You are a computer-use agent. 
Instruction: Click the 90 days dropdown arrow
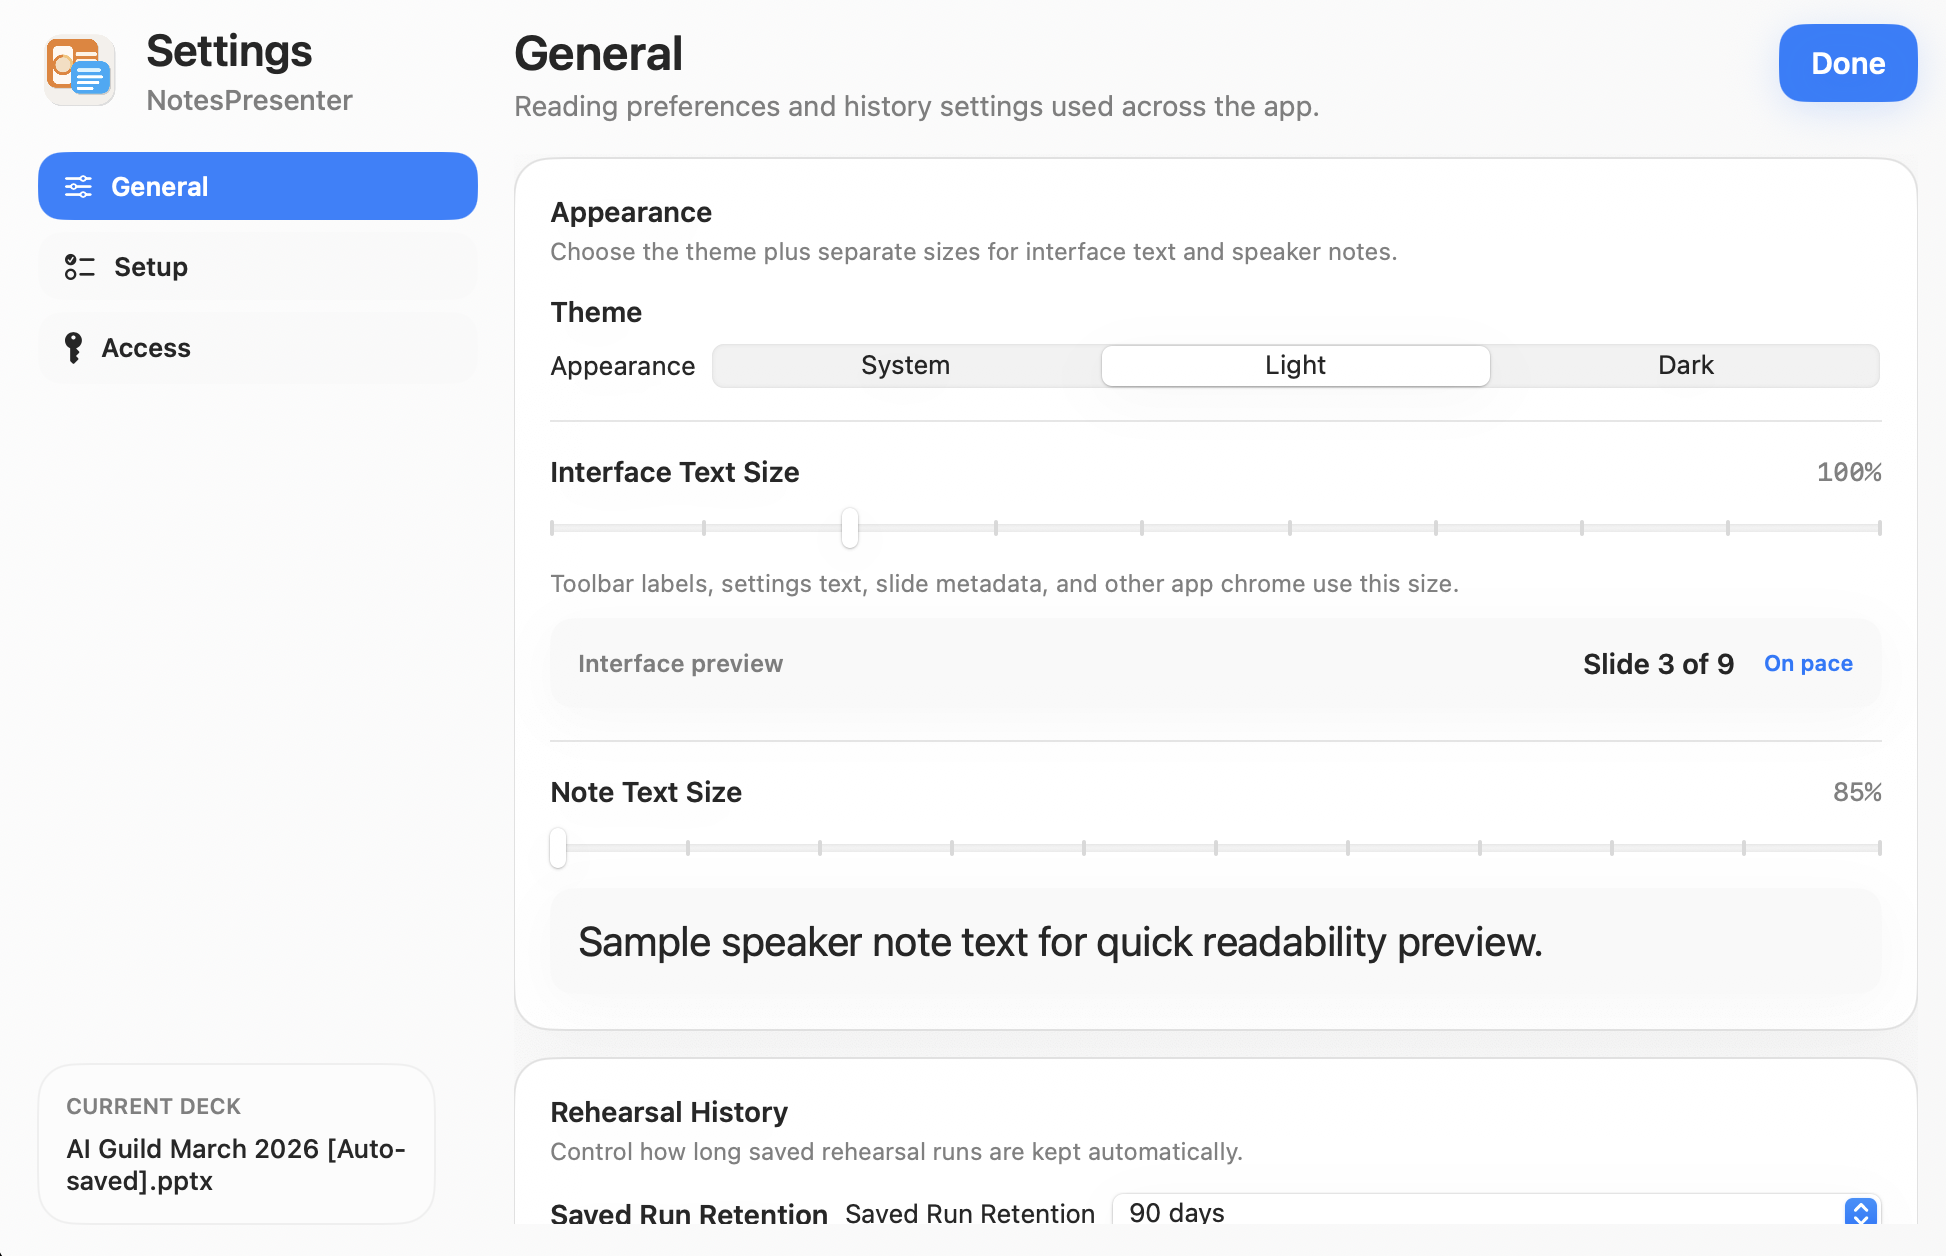(x=1860, y=1212)
